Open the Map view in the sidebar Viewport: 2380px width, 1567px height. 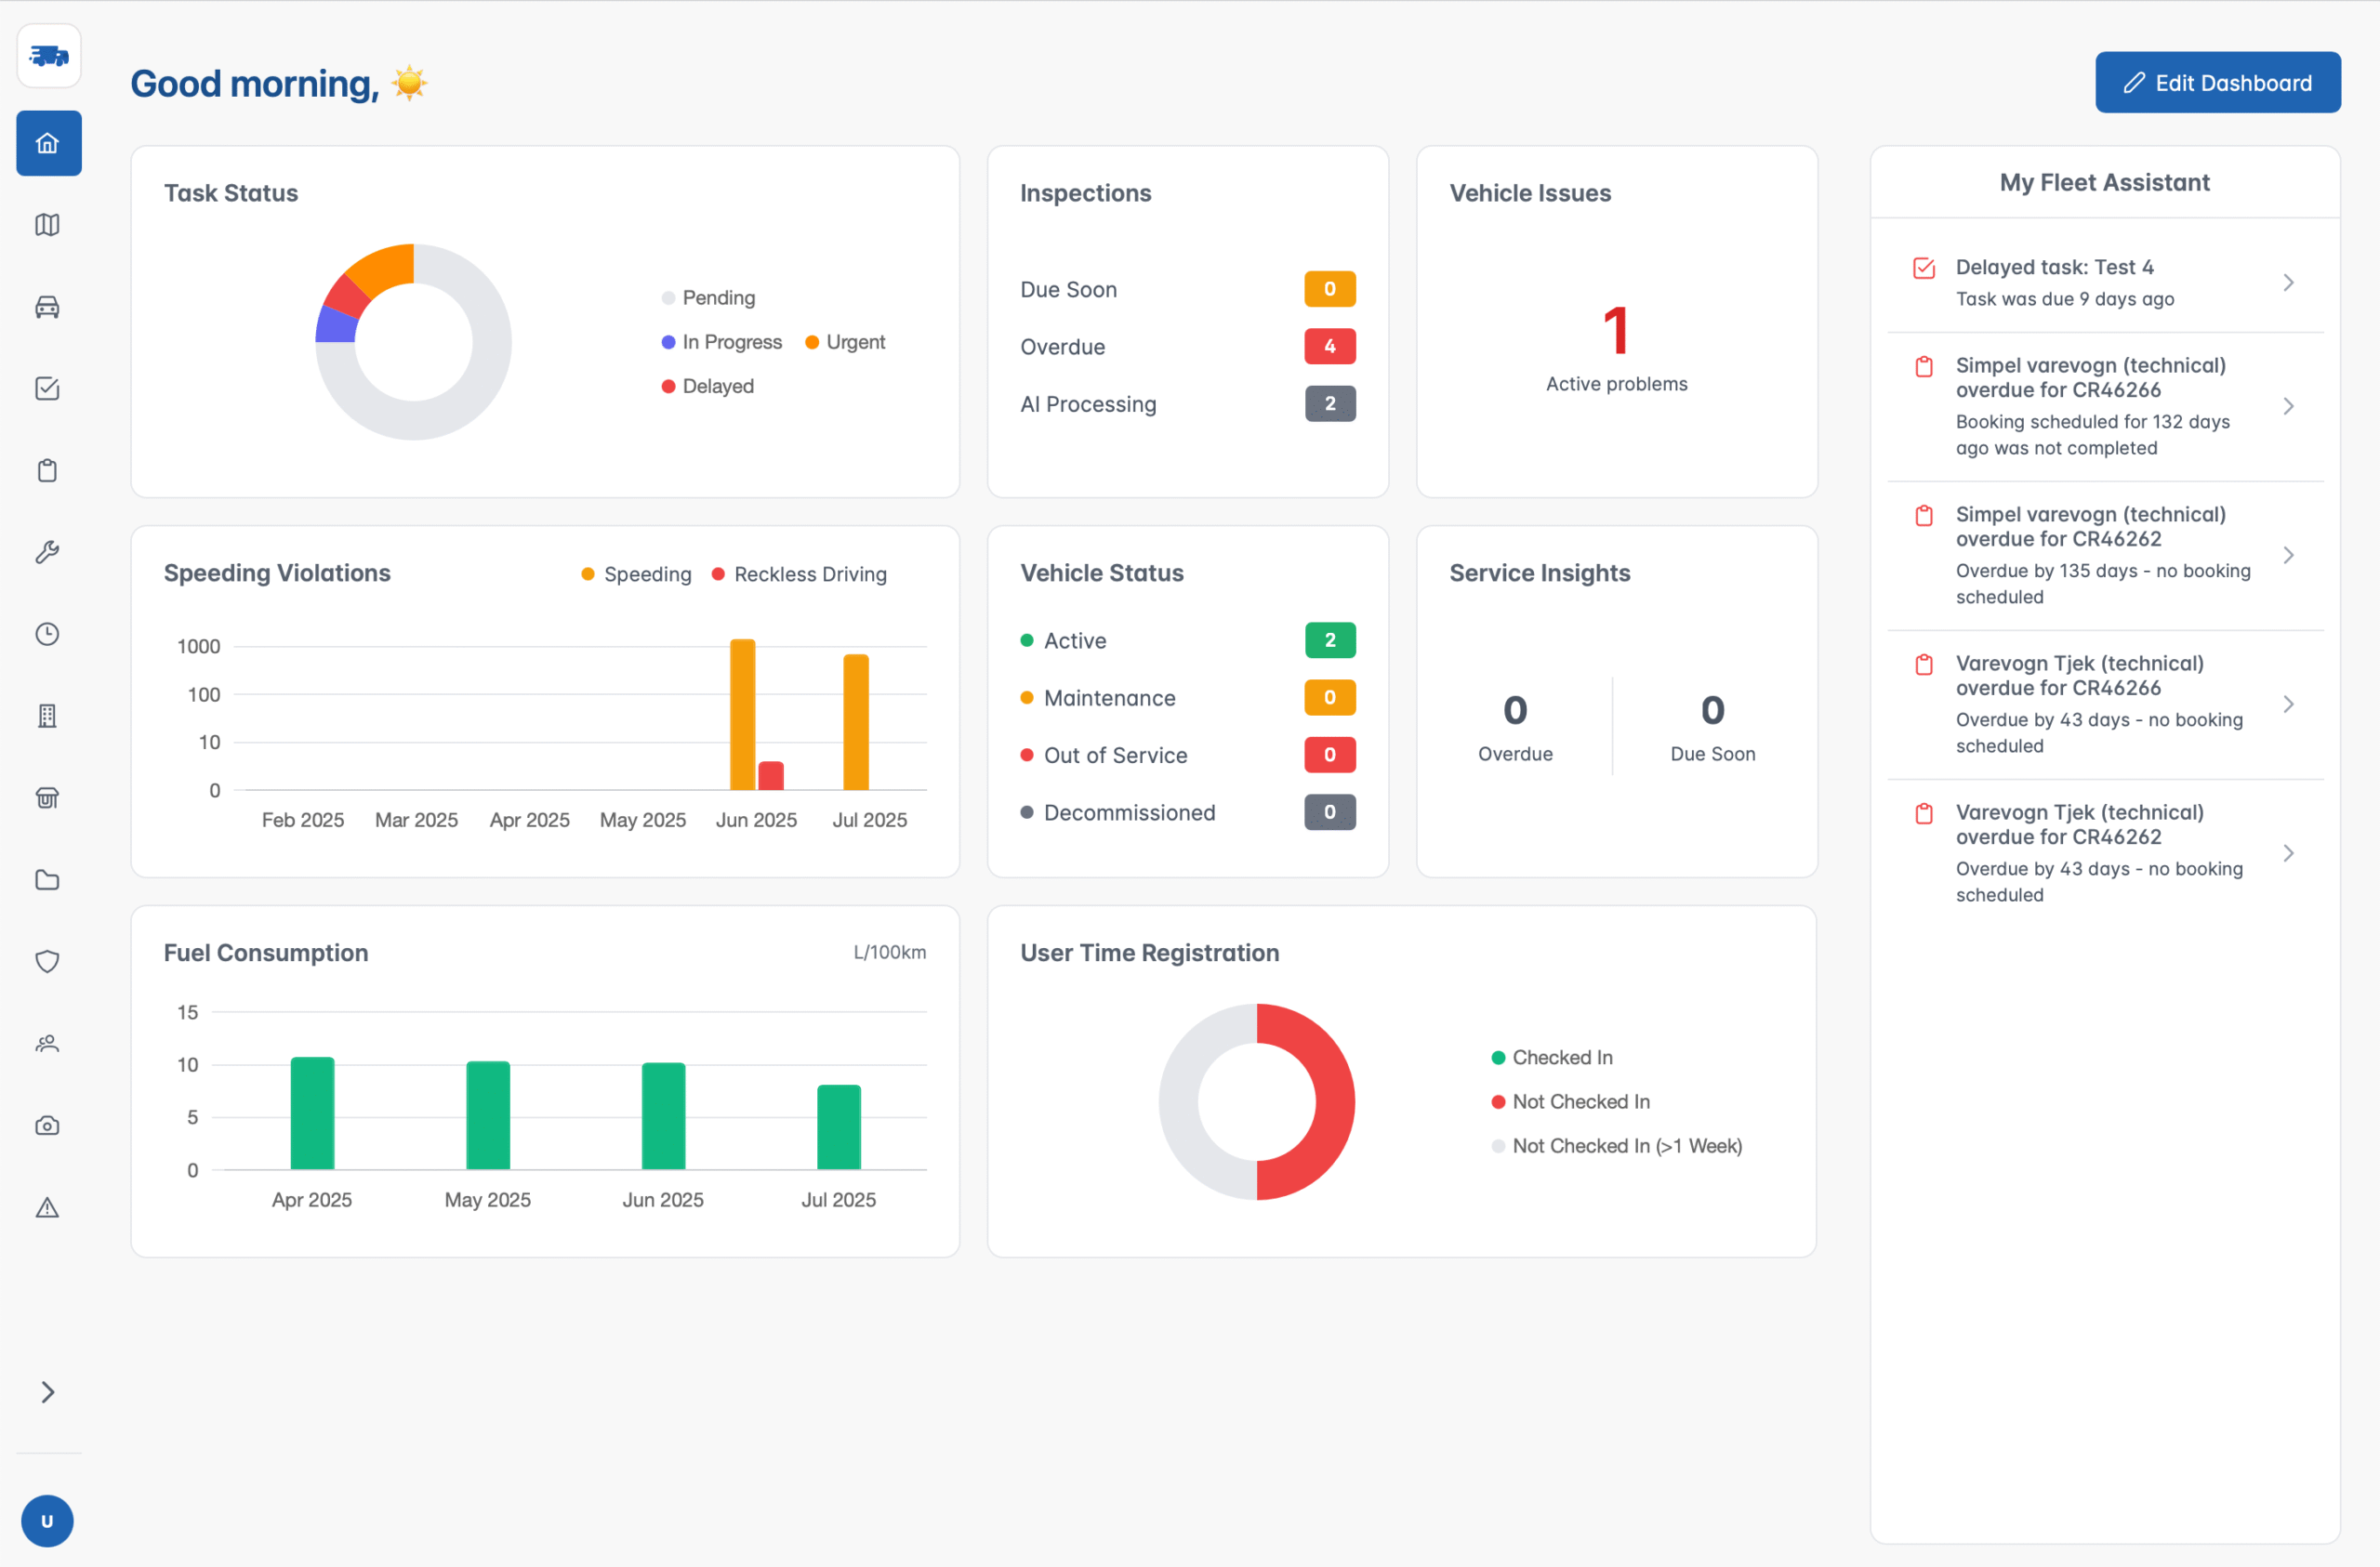48,225
